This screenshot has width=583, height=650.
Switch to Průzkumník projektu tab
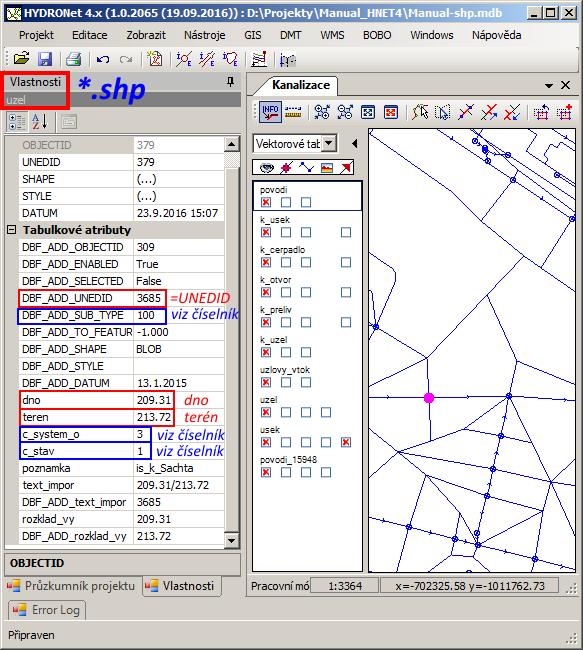coord(72,586)
